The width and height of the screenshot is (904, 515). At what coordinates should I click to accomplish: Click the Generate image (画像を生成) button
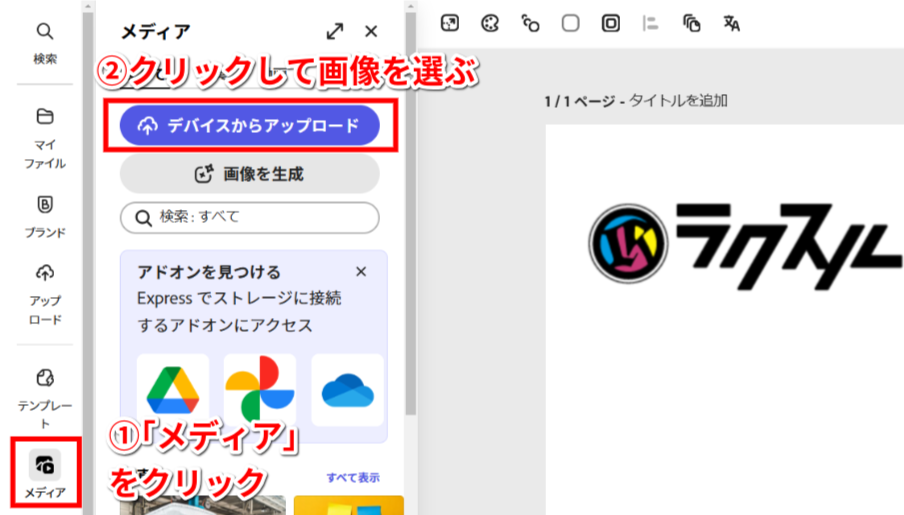(x=249, y=174)
